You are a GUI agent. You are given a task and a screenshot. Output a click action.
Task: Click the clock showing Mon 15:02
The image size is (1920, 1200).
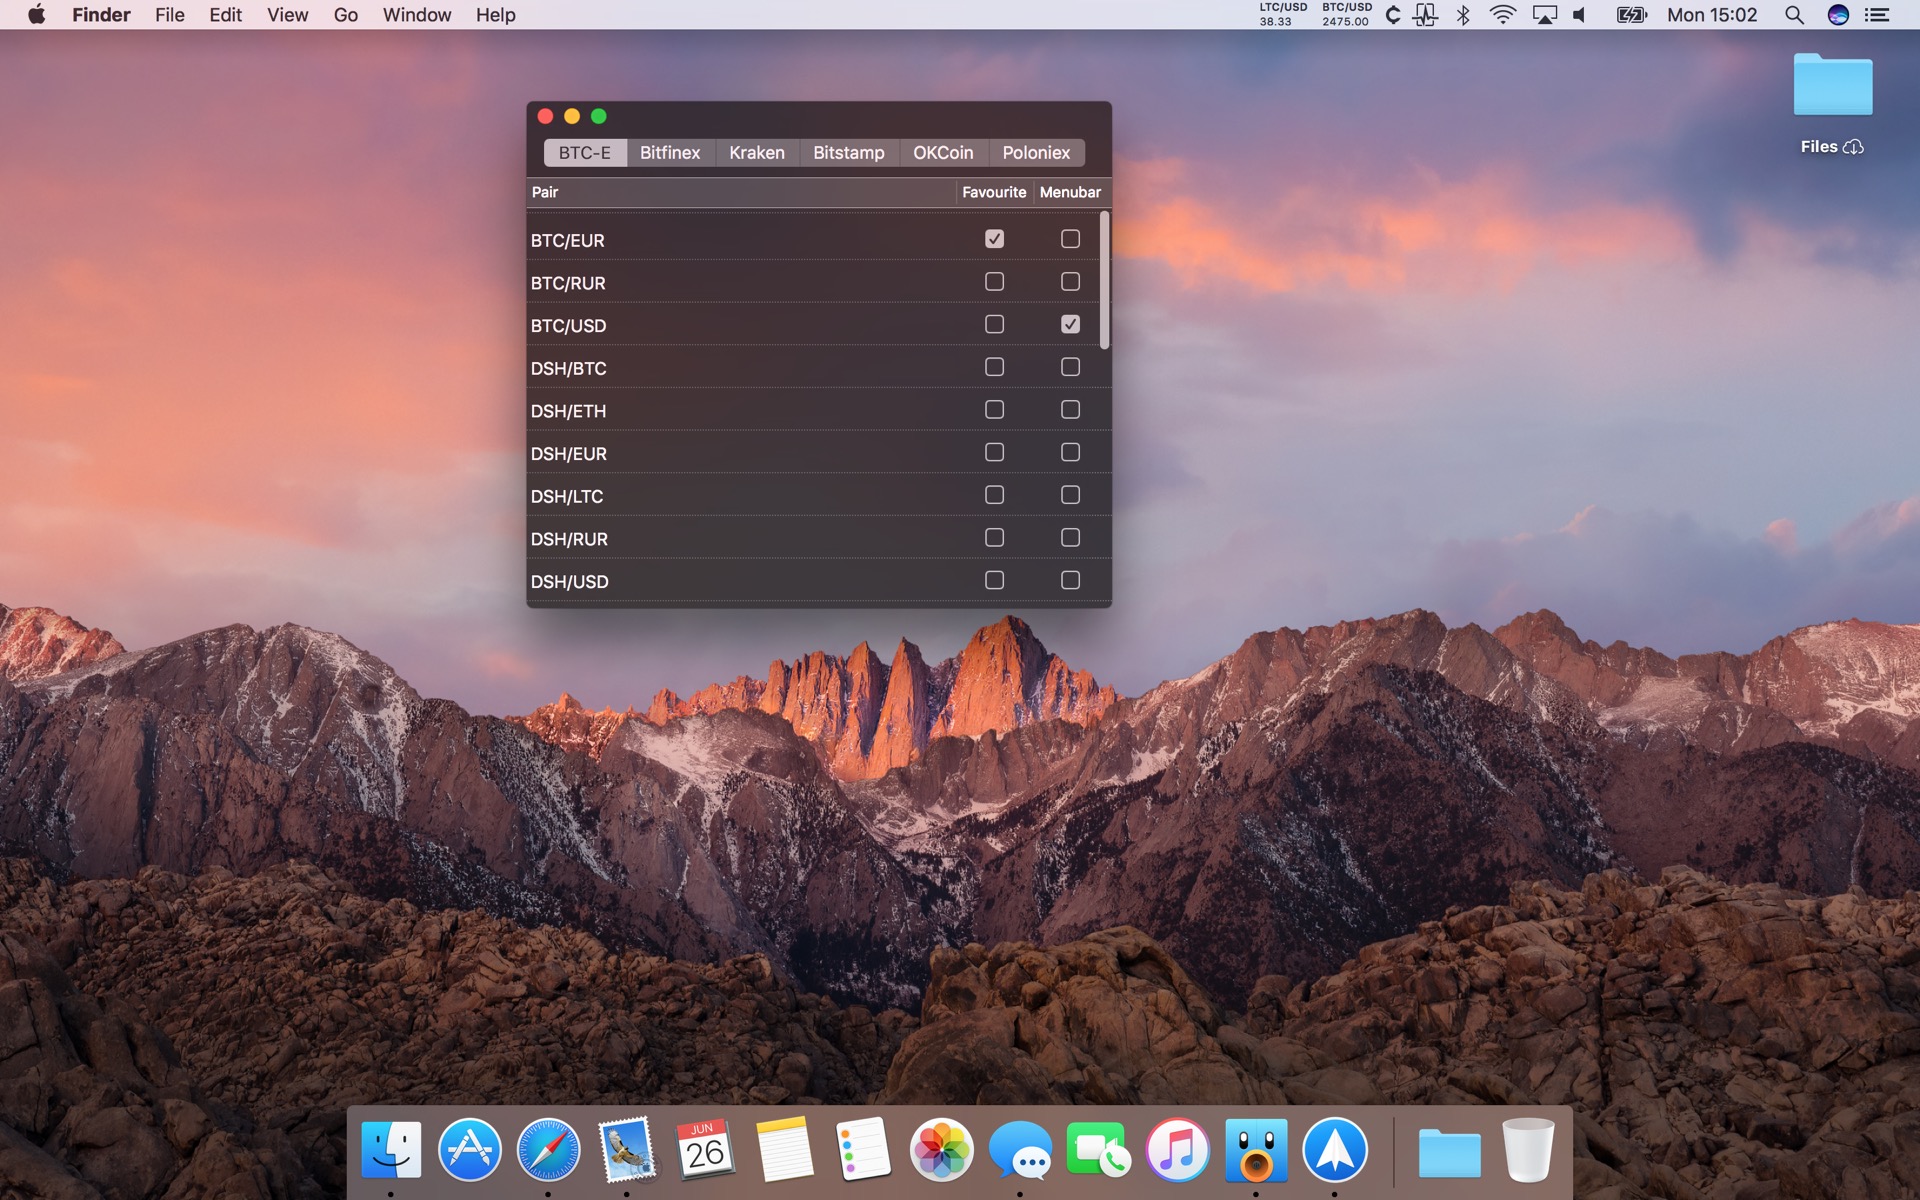pyautogui.click(x=1712, y=15)
